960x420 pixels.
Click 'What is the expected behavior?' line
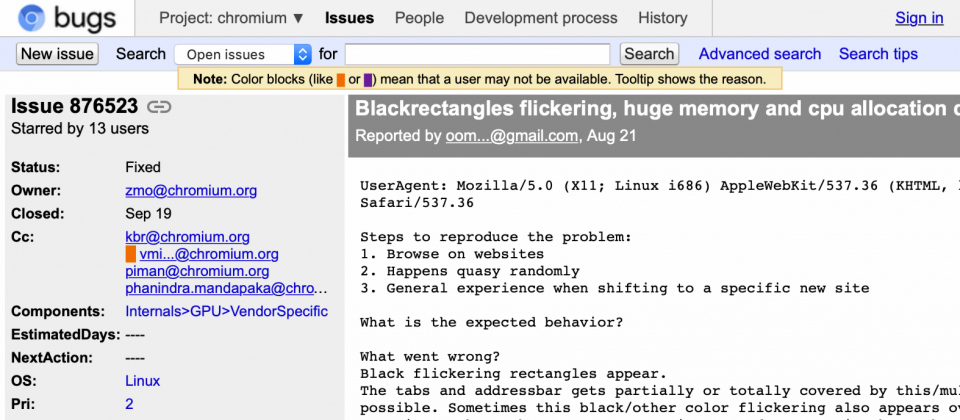pos(492,322)
